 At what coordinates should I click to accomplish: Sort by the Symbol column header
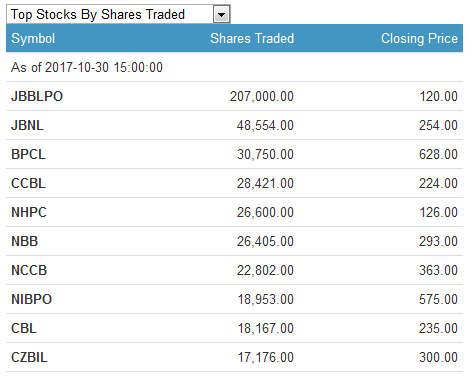[33, 38]
